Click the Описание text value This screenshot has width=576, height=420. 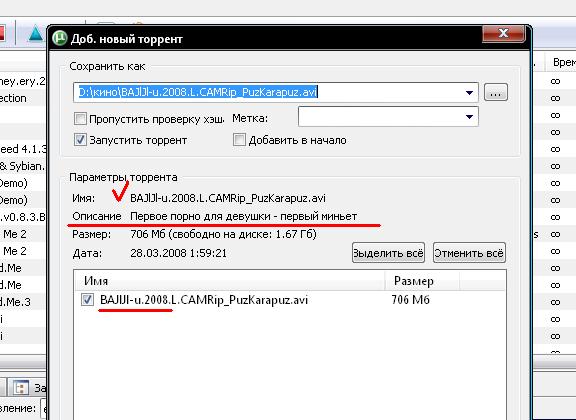tap(243, 216)
